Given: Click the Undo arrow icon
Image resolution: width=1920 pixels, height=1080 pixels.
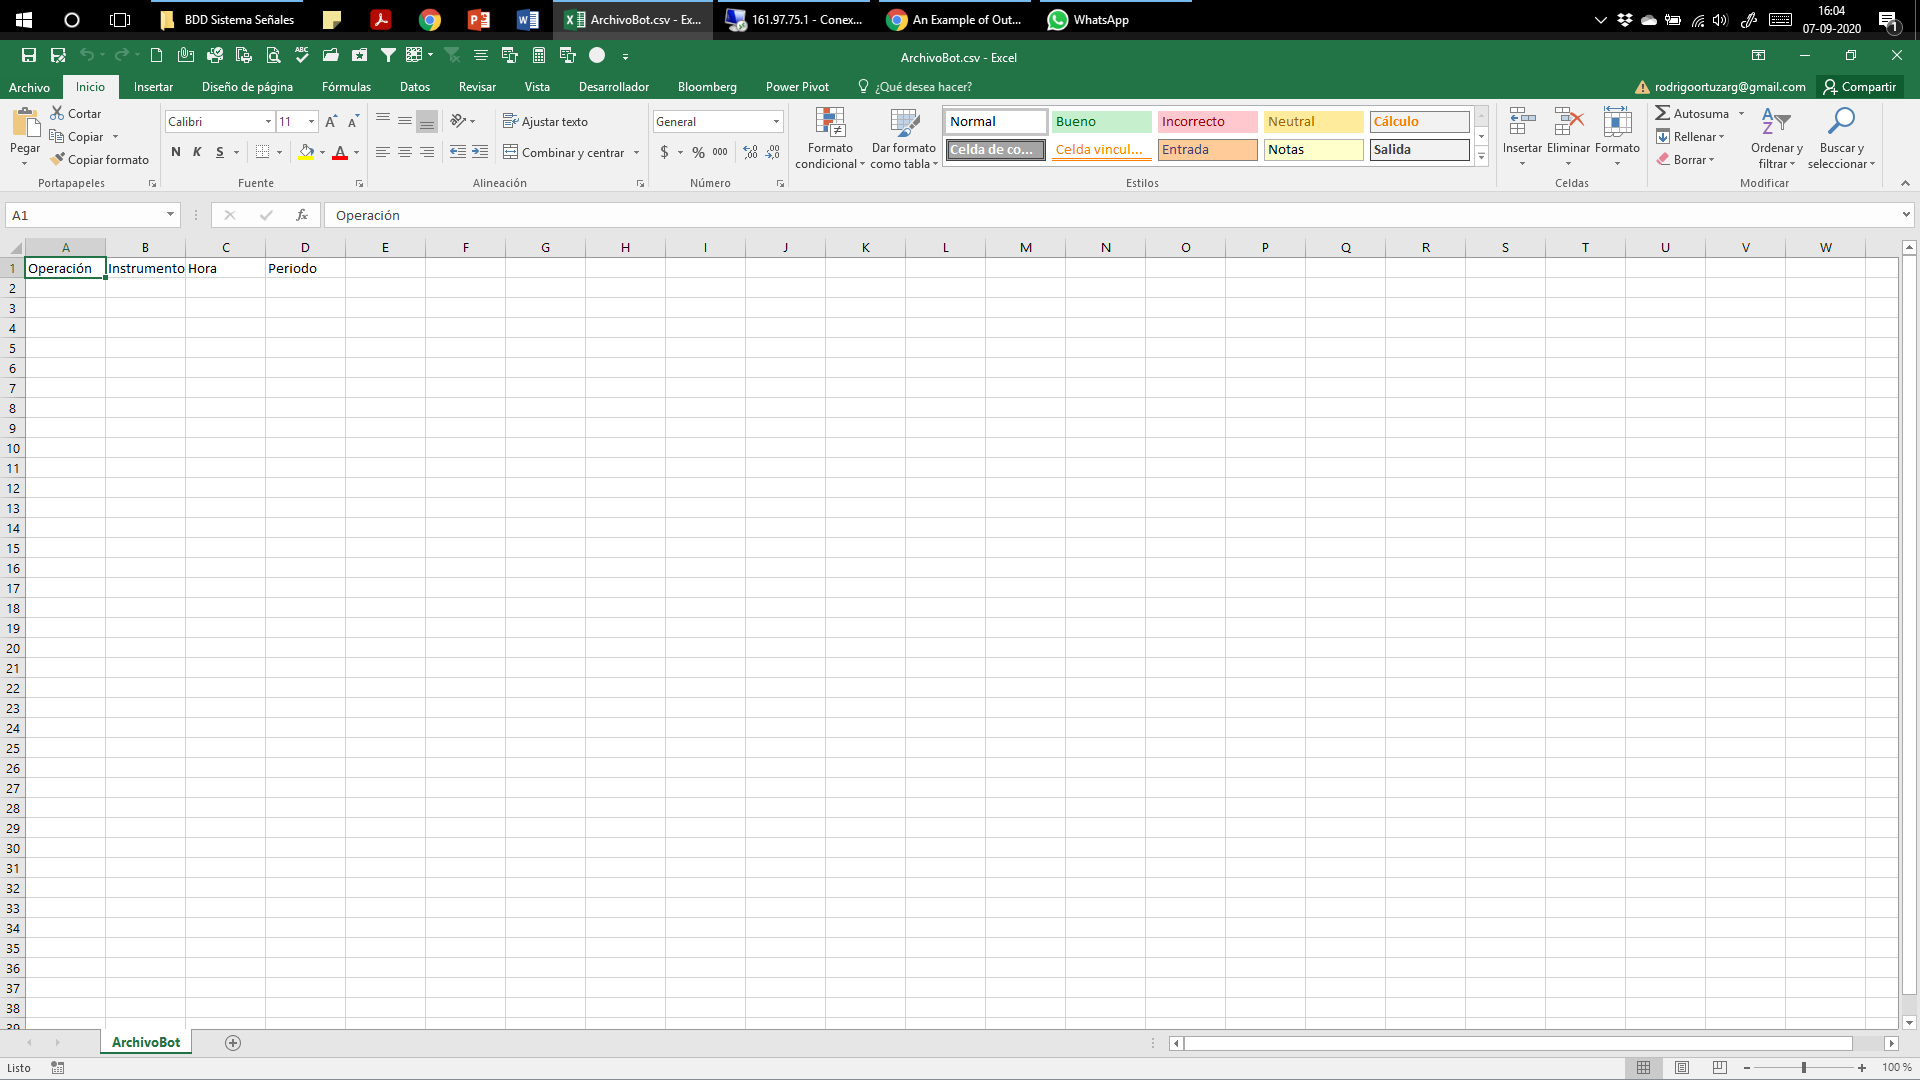Looking at the screenshot, I should (x=87, y=56).
